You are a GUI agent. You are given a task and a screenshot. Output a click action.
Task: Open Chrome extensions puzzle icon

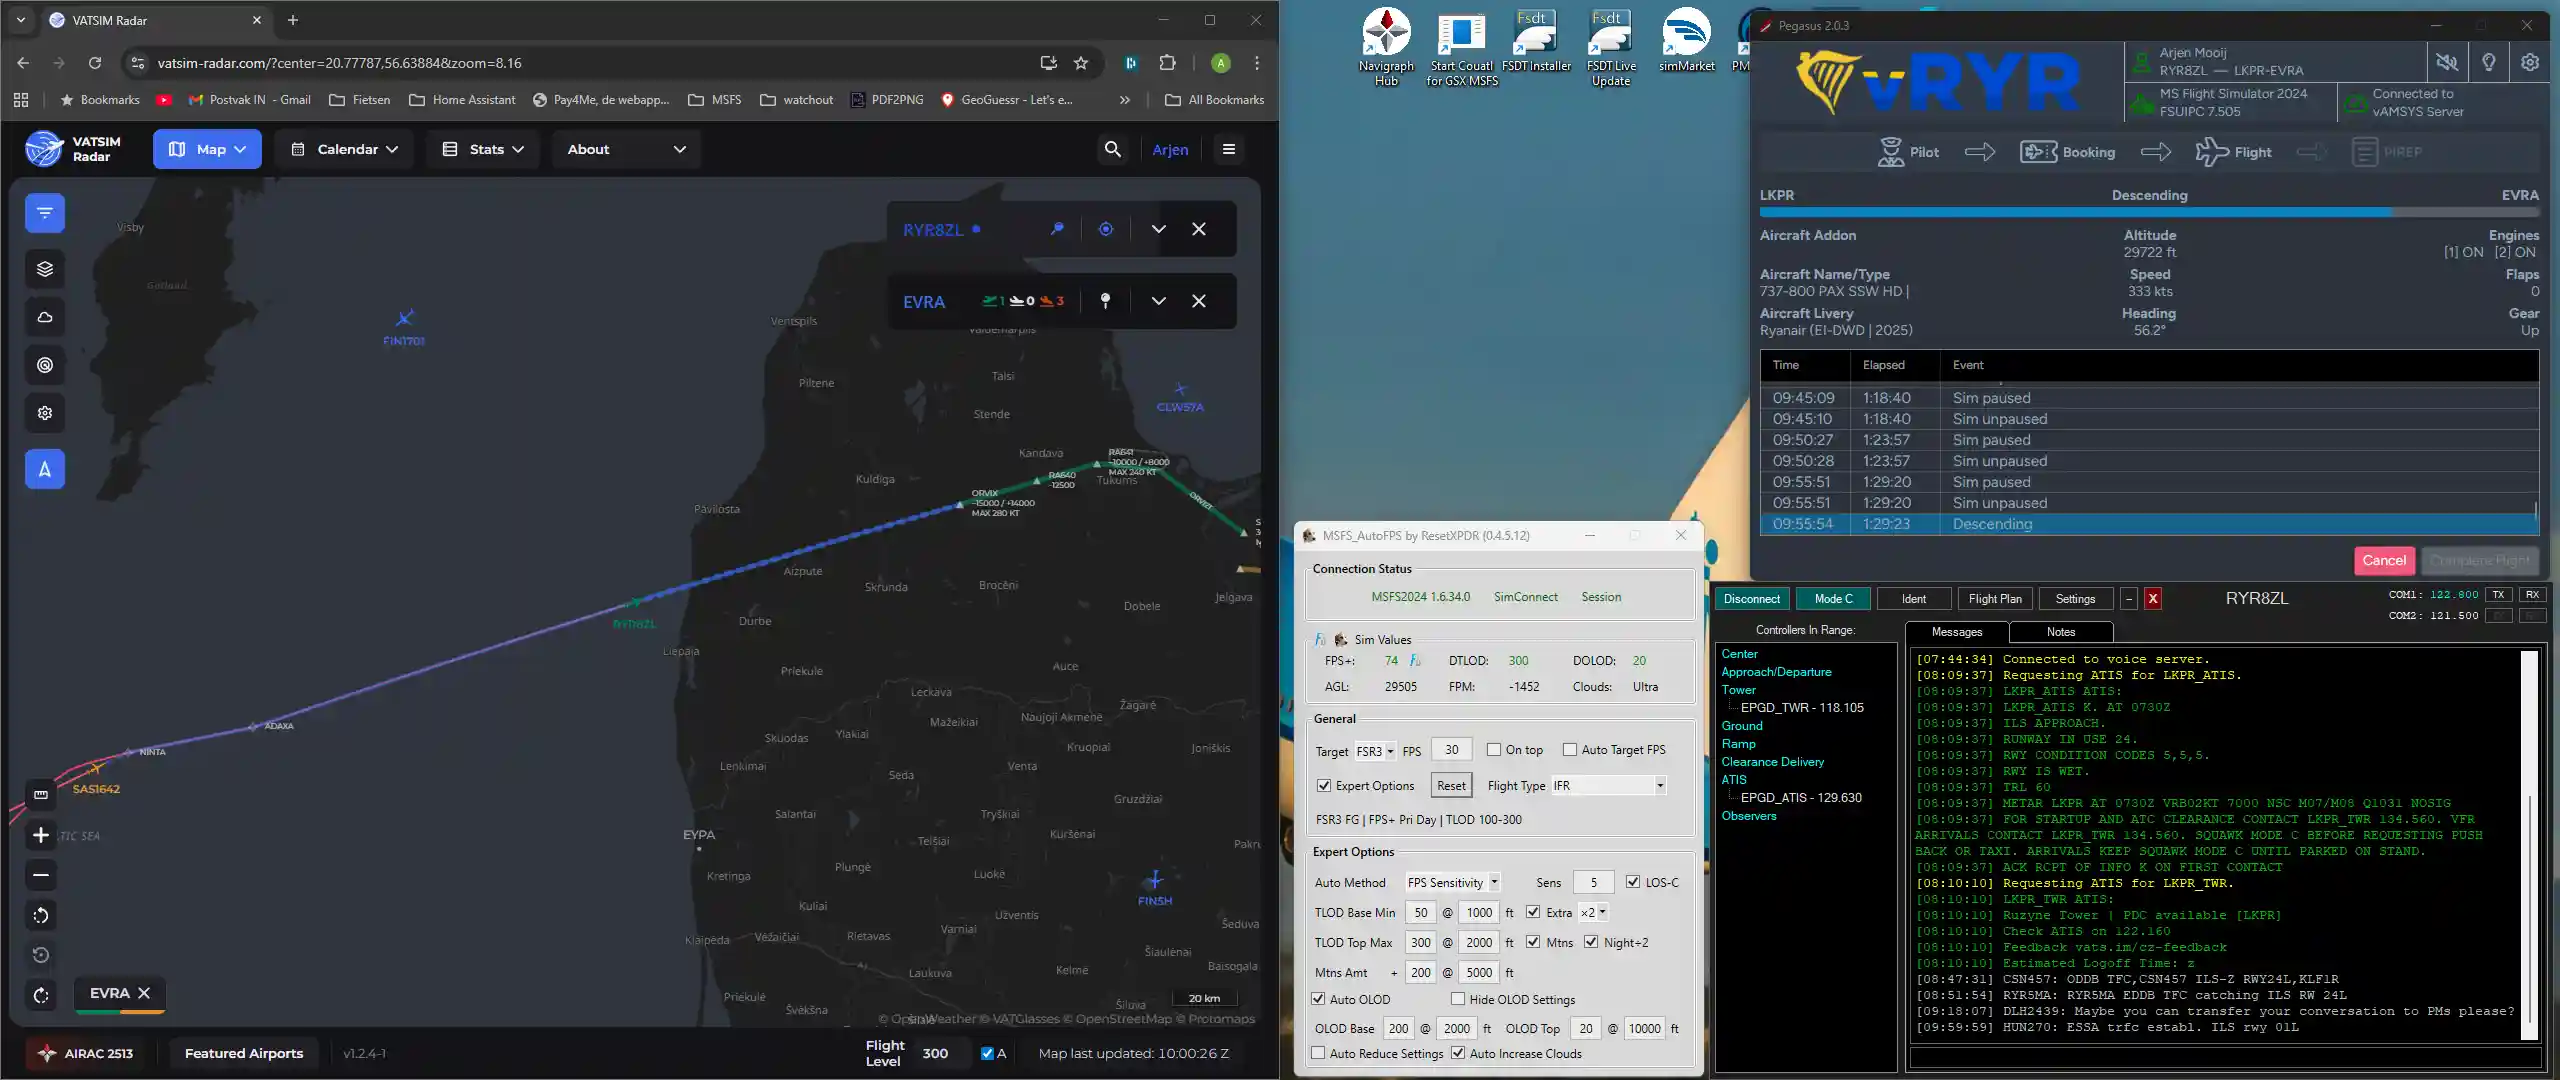(x=1167, y=63)
